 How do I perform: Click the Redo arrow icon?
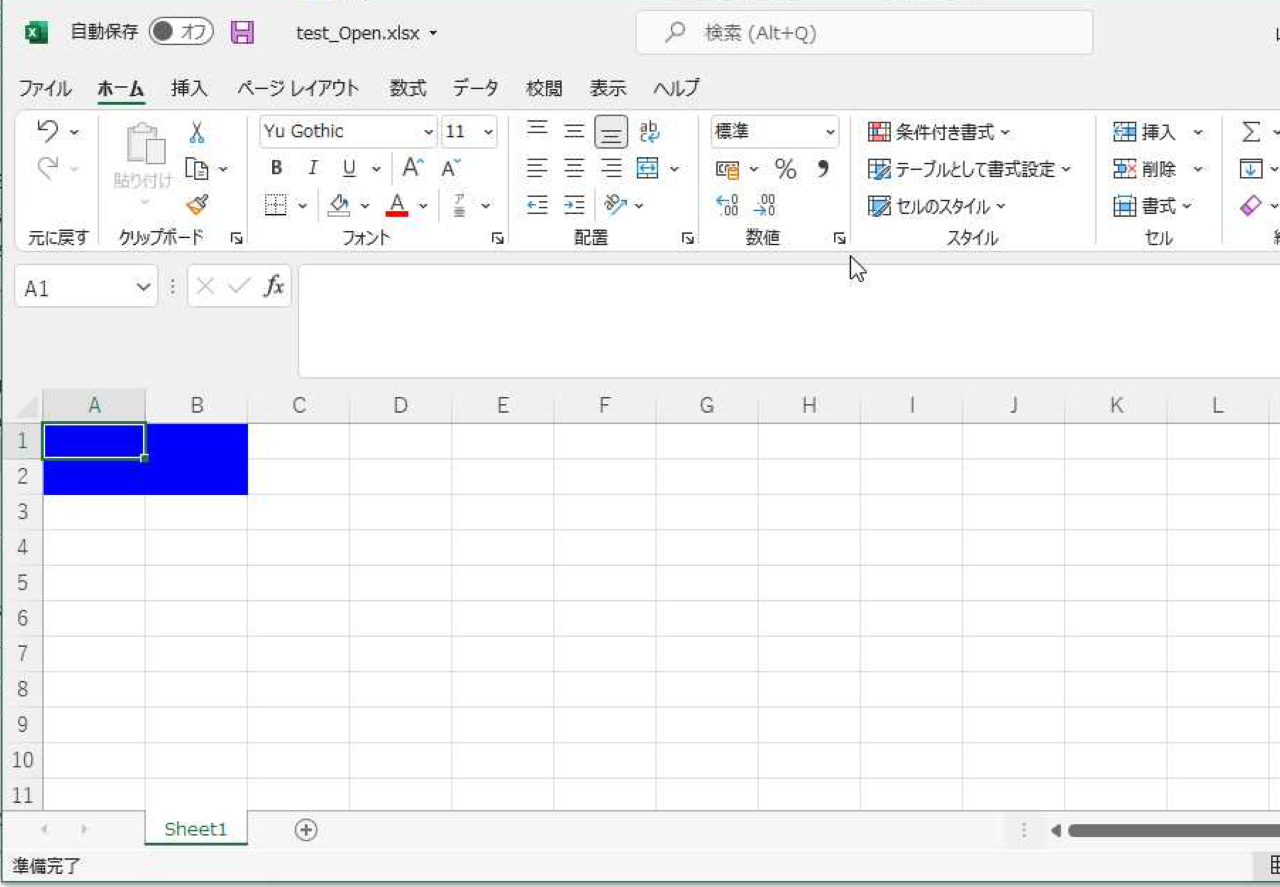(x=48, y=168)
